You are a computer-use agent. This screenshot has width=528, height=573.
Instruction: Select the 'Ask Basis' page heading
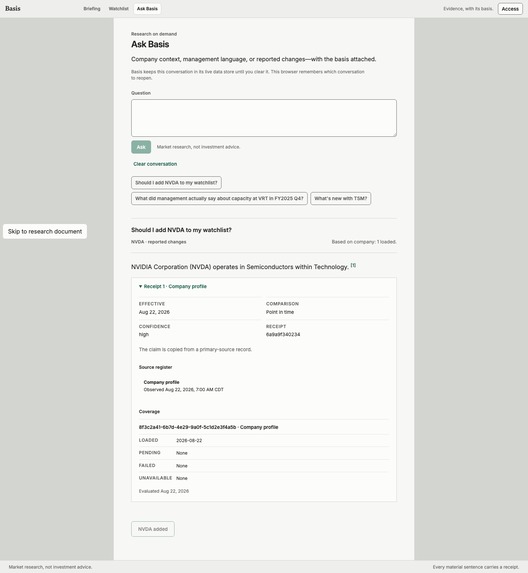point(150,44)
